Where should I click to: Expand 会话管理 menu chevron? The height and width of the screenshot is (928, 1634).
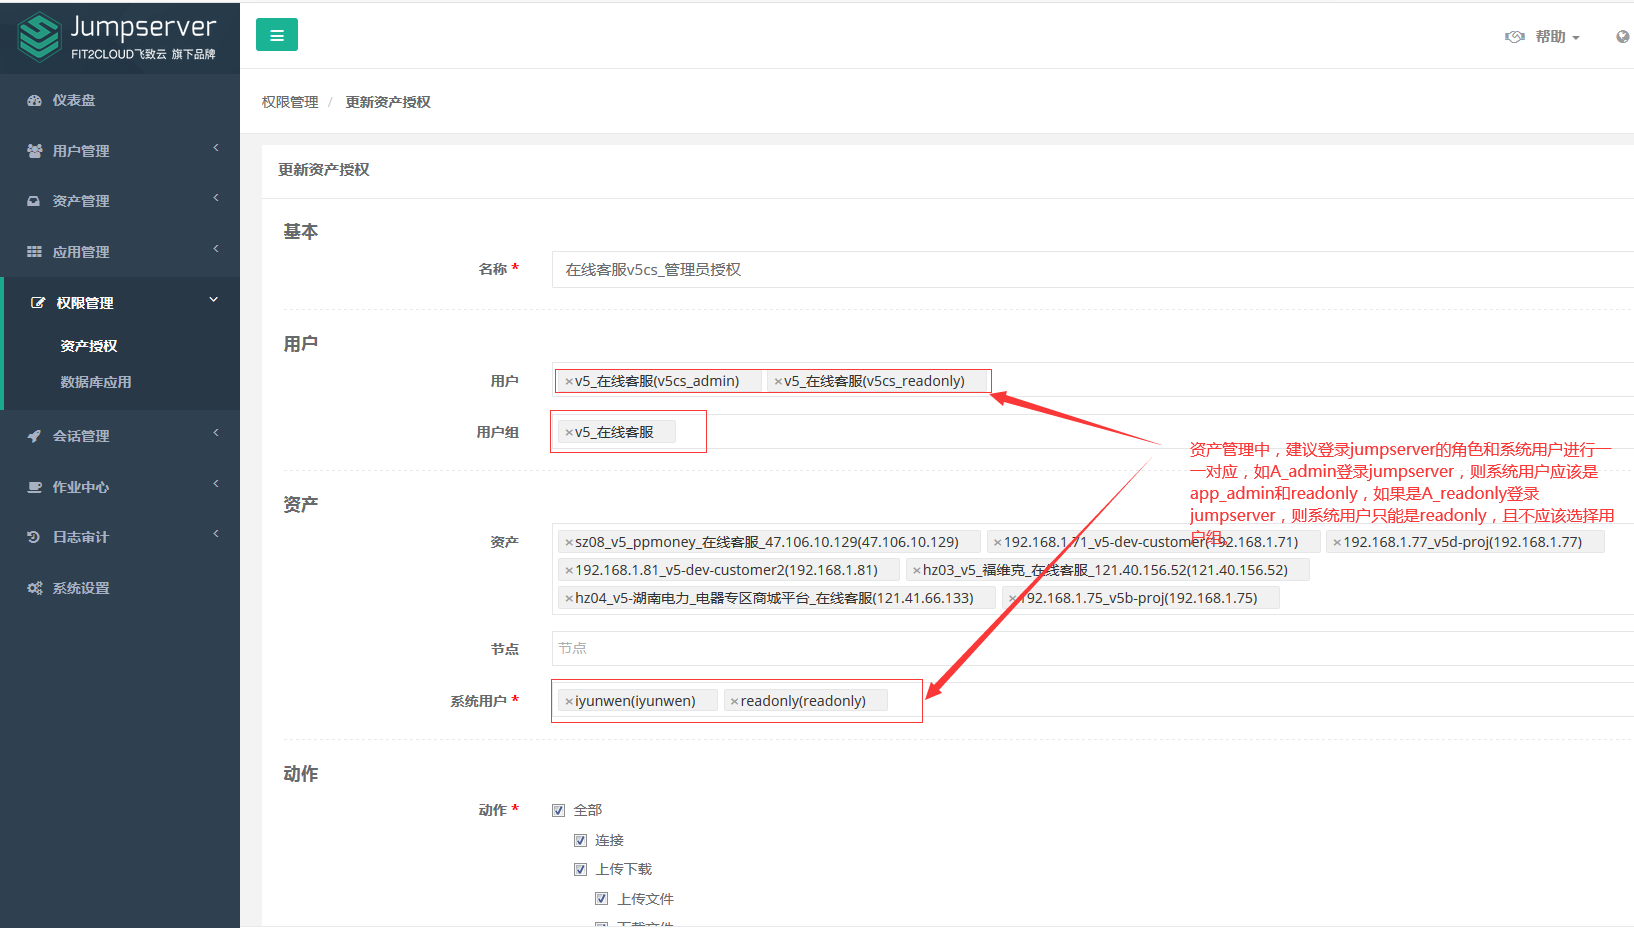tap(215, 433)
